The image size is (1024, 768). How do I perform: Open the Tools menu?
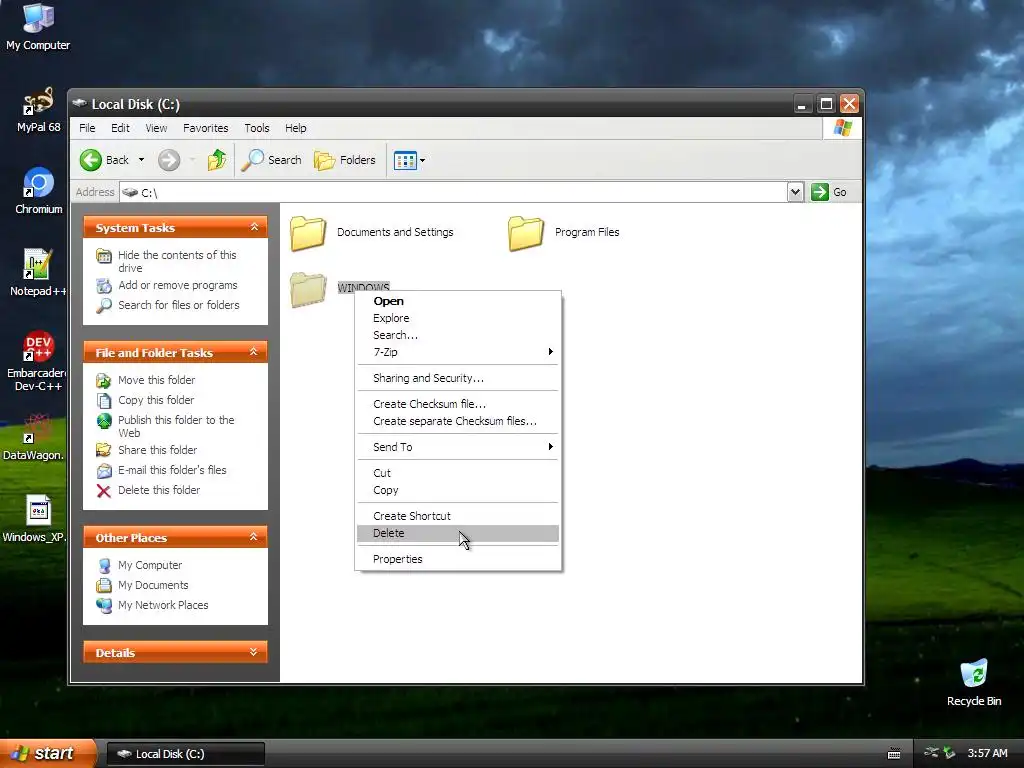coord(257,128)
